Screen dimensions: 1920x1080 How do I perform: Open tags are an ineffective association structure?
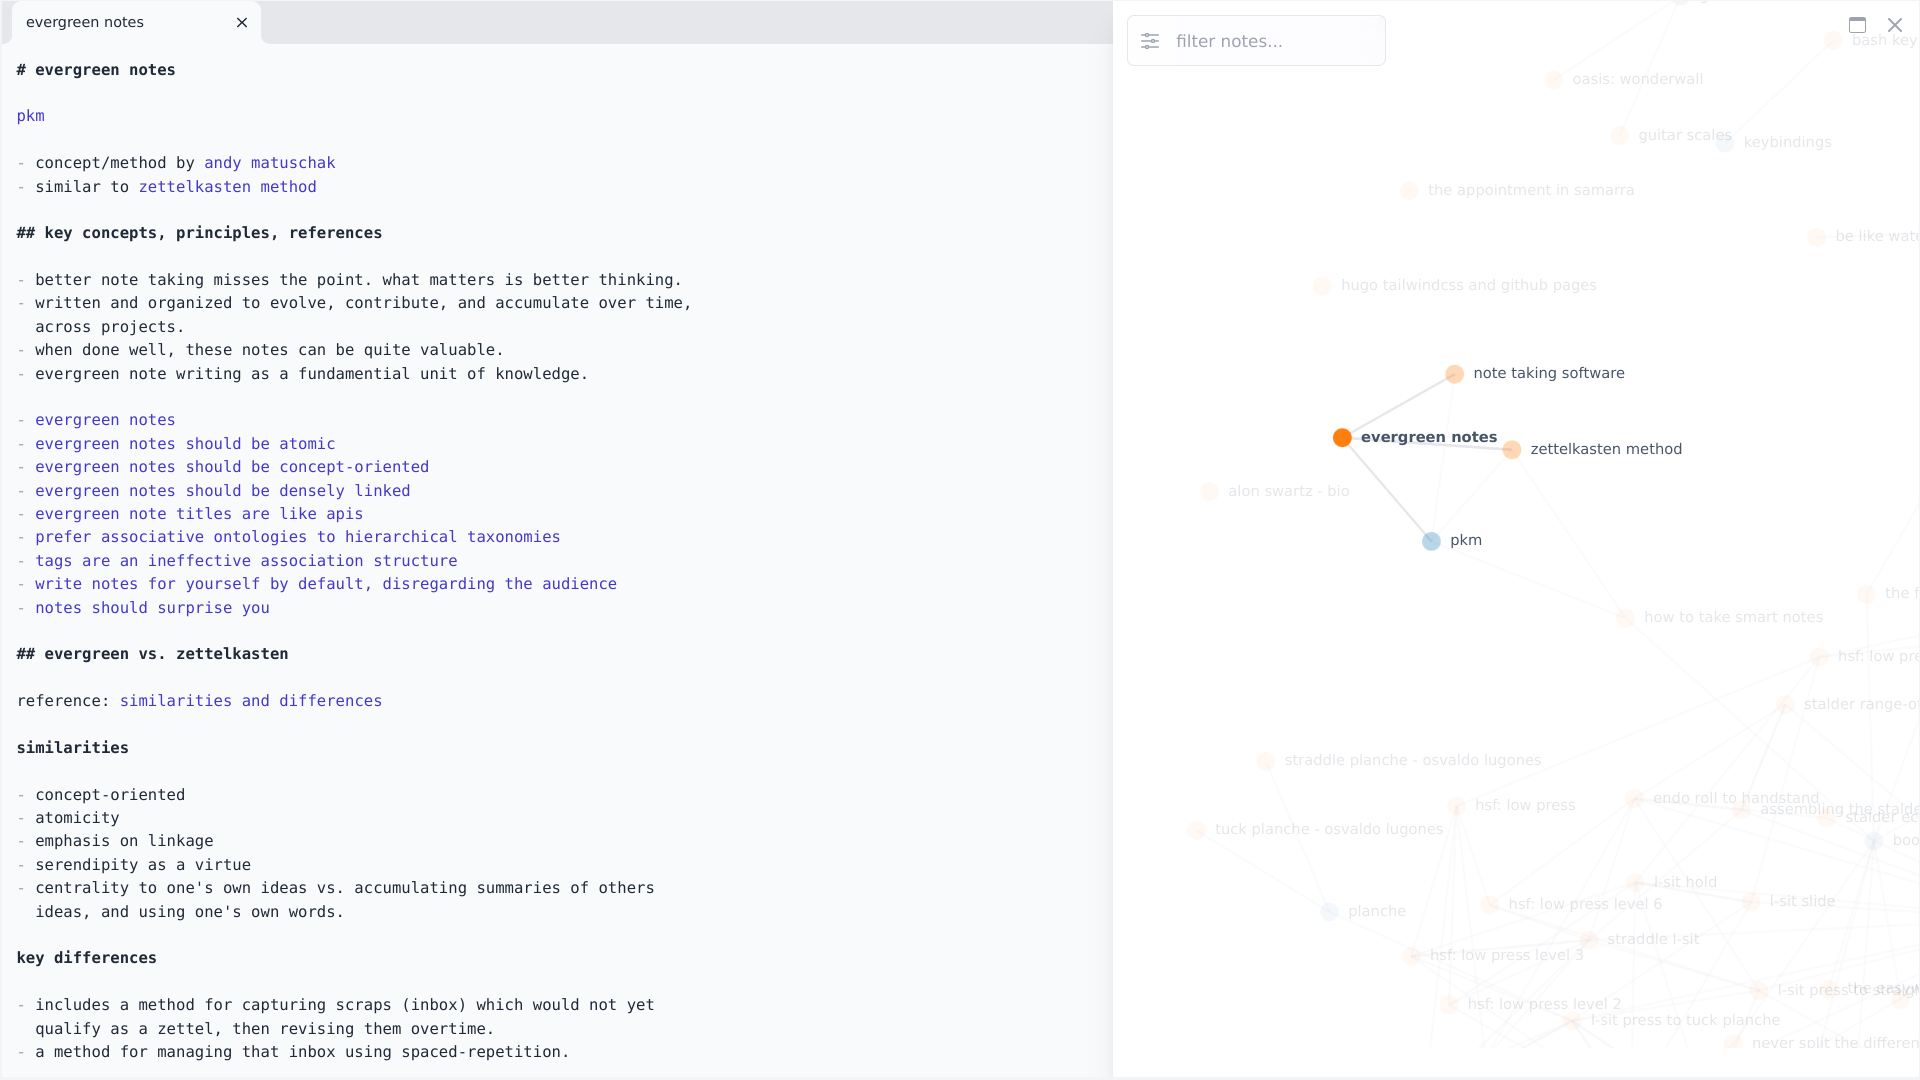(x=246, y=560)
